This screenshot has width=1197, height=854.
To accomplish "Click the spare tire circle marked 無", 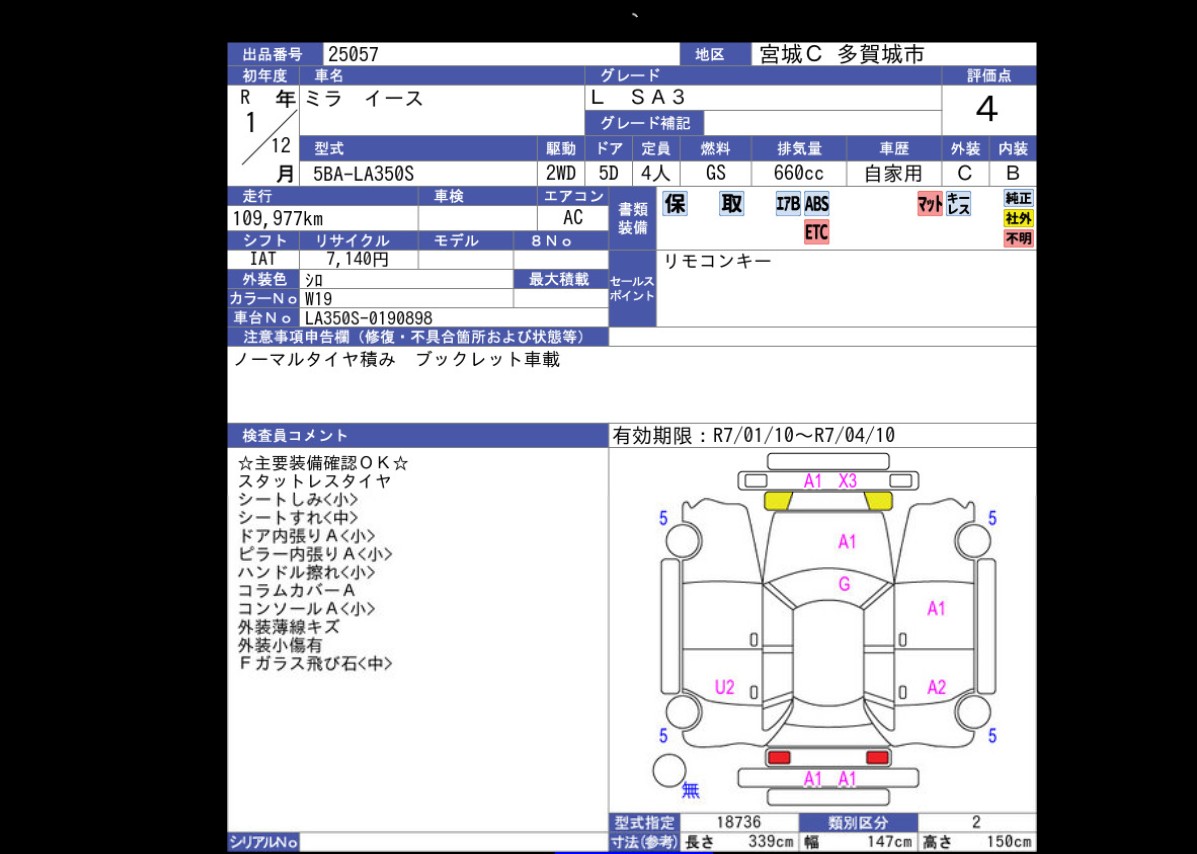I will pos(669,771).
